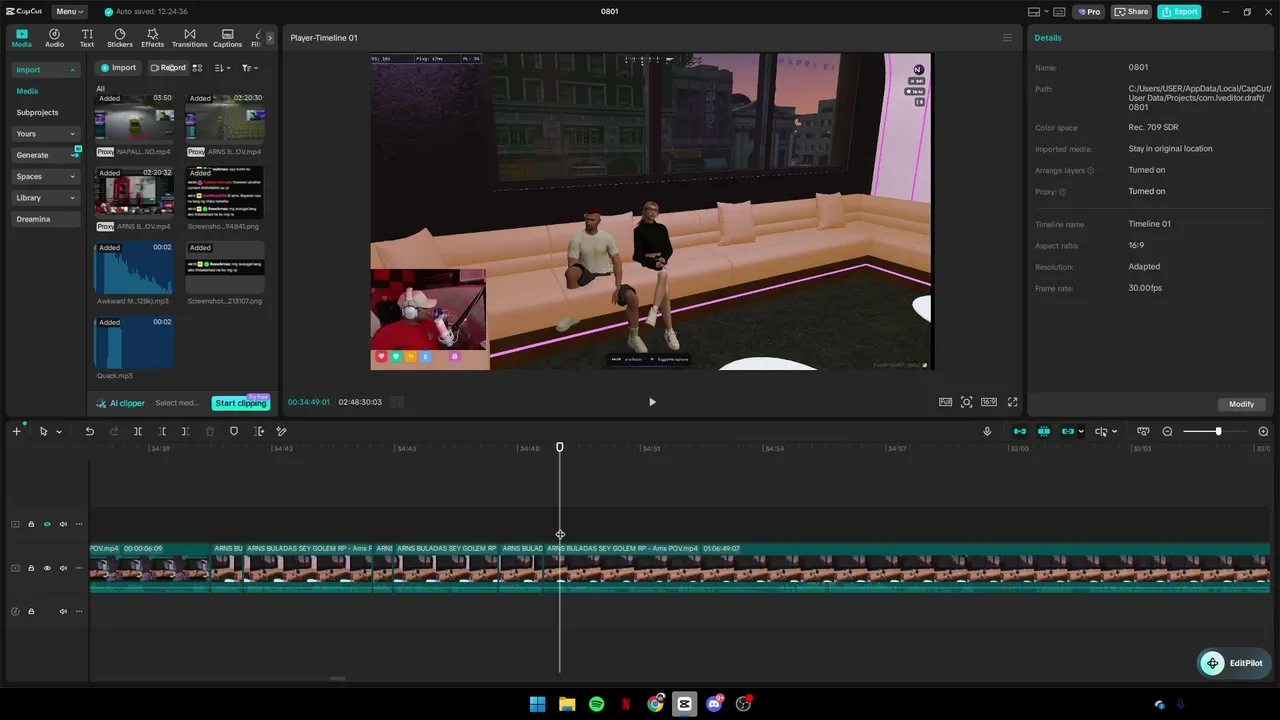The width and height of the screenshot is (1280, 720).
Task: Adjust the timeline zoom slider handle
Action: click(x=1218, y=431)
